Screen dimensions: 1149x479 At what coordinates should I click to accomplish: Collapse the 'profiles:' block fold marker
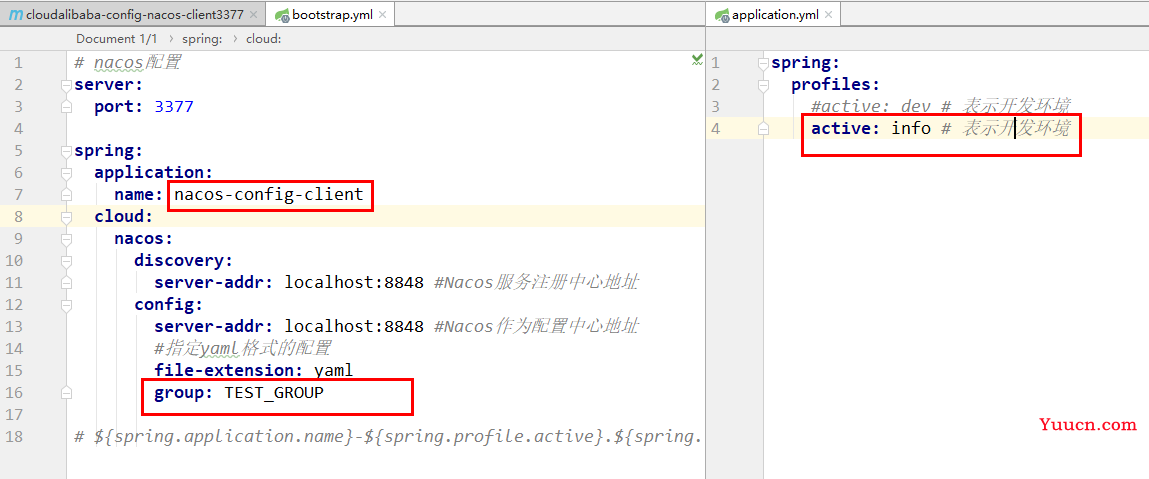764,85
